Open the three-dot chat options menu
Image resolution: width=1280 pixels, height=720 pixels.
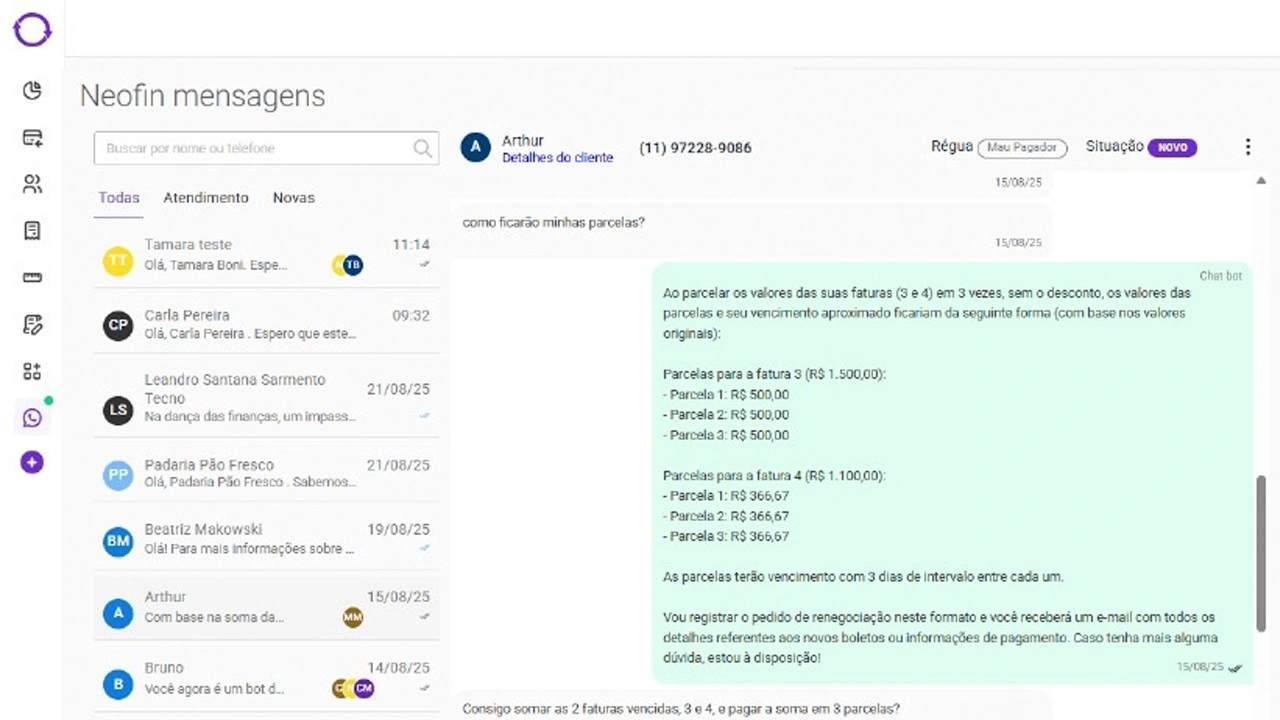point(1247,147)
